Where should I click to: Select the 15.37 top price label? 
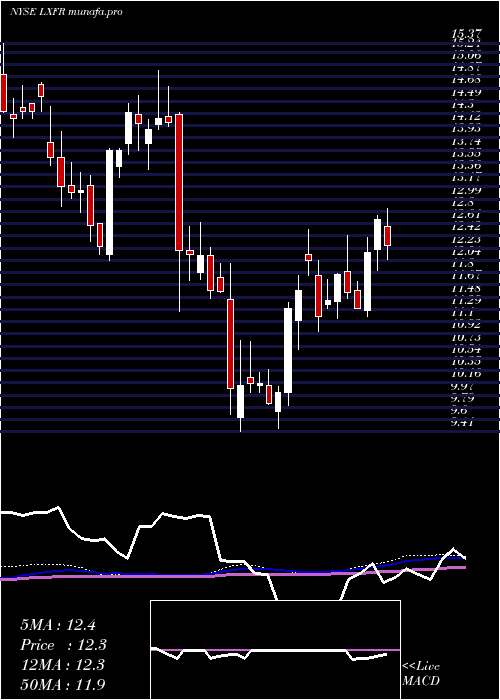466,33
